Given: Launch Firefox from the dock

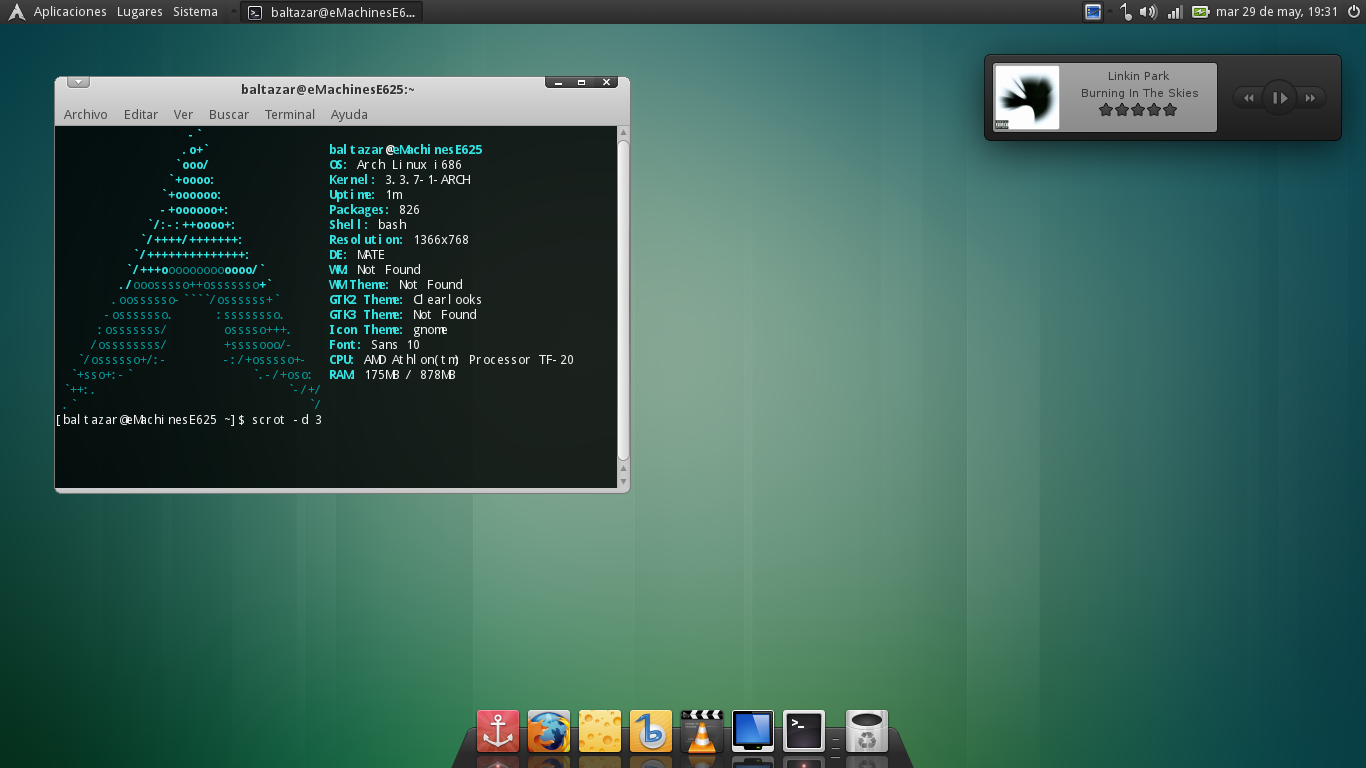Looking at the screenshot, I should pos(549,731).
